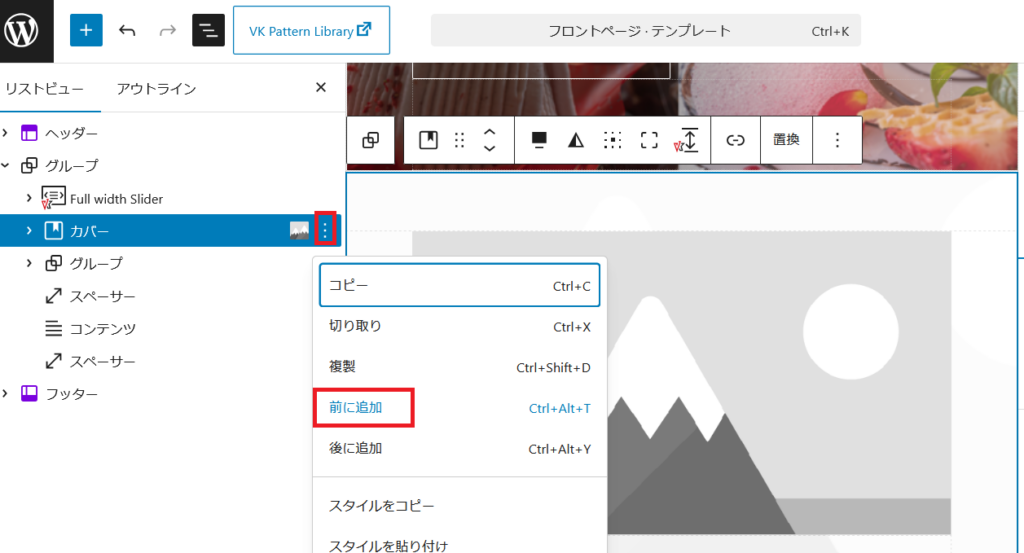Toggle full height icon in block toolbar
1024x553 pixels.
pyautogui.click(x=649, y=140)
